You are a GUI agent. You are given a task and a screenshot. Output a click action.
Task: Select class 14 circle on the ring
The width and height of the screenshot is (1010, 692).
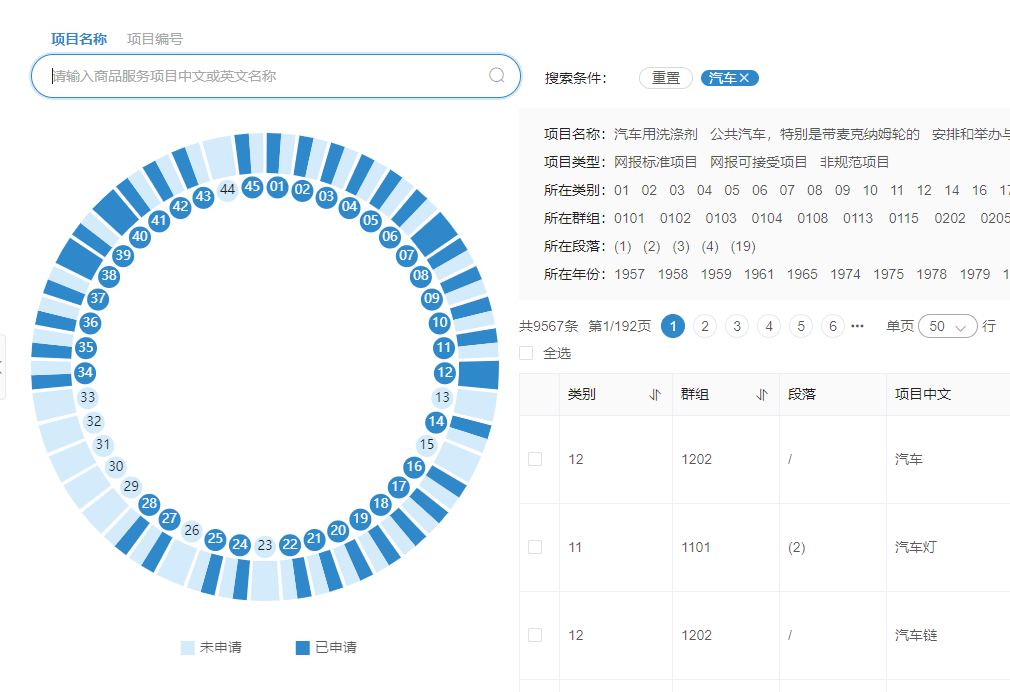(436, 421)
